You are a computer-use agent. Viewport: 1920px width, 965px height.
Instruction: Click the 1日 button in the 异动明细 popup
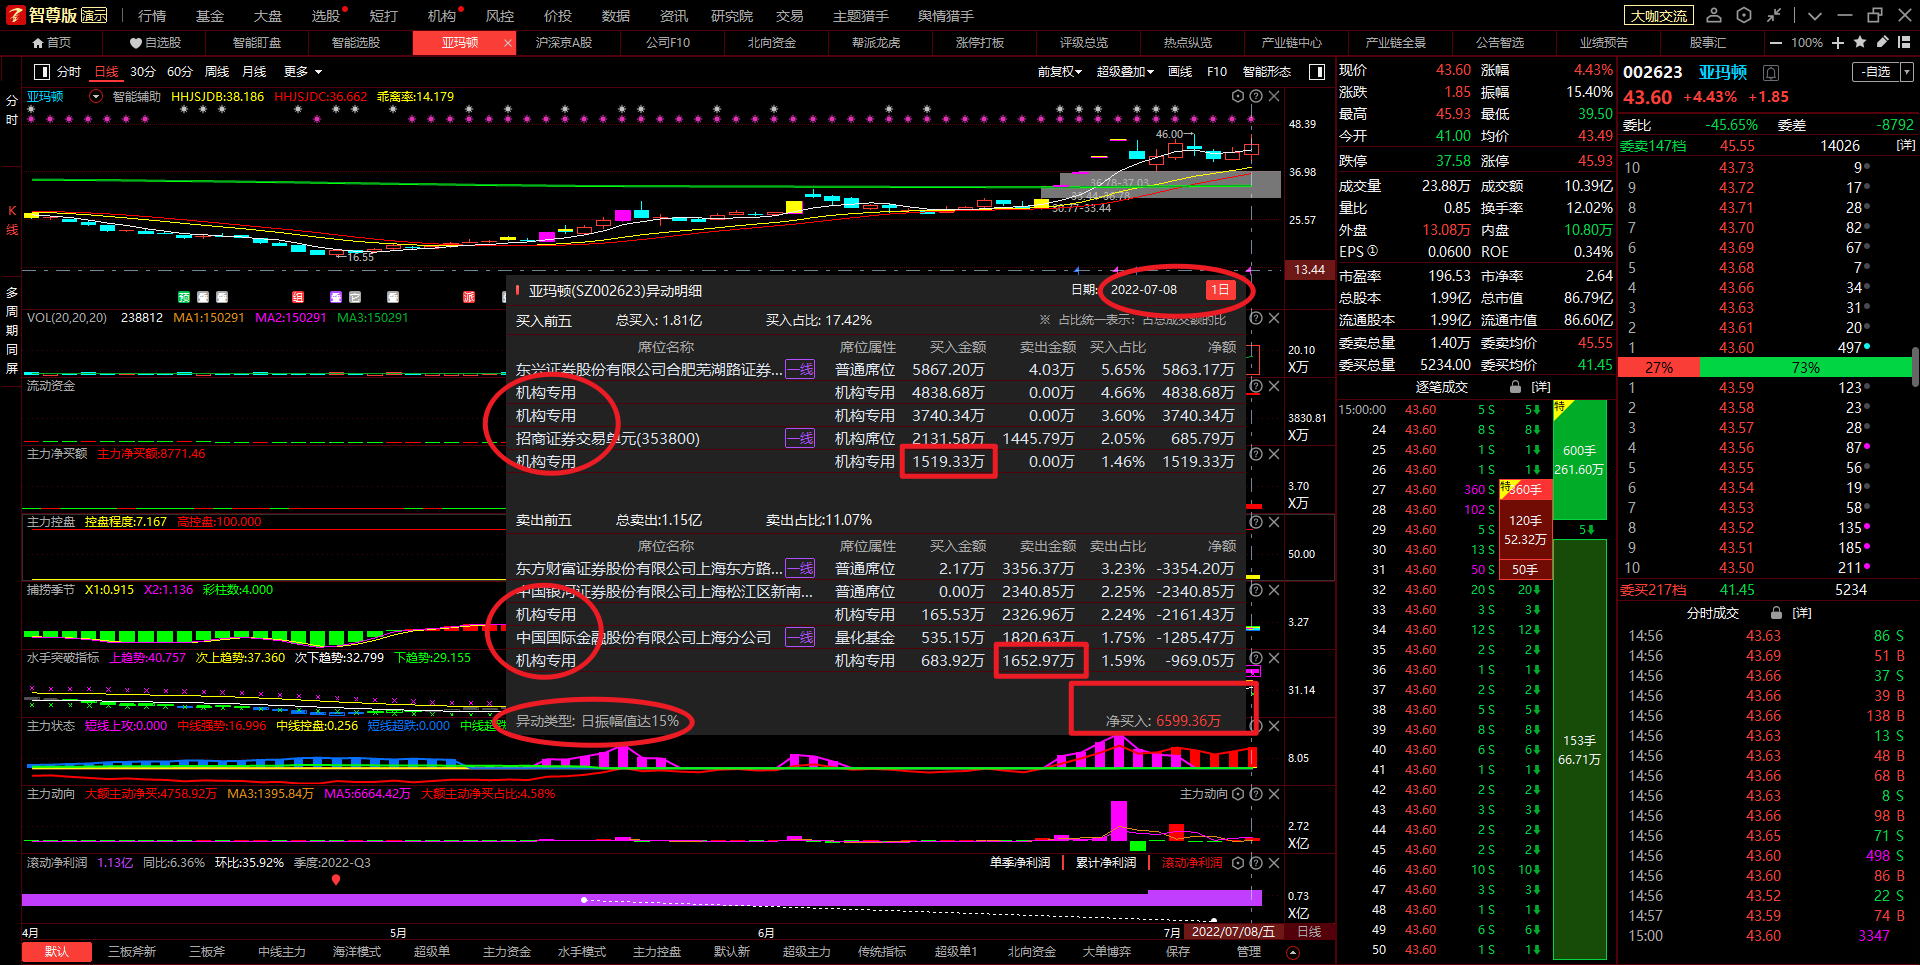click(x=1220, y=290)
